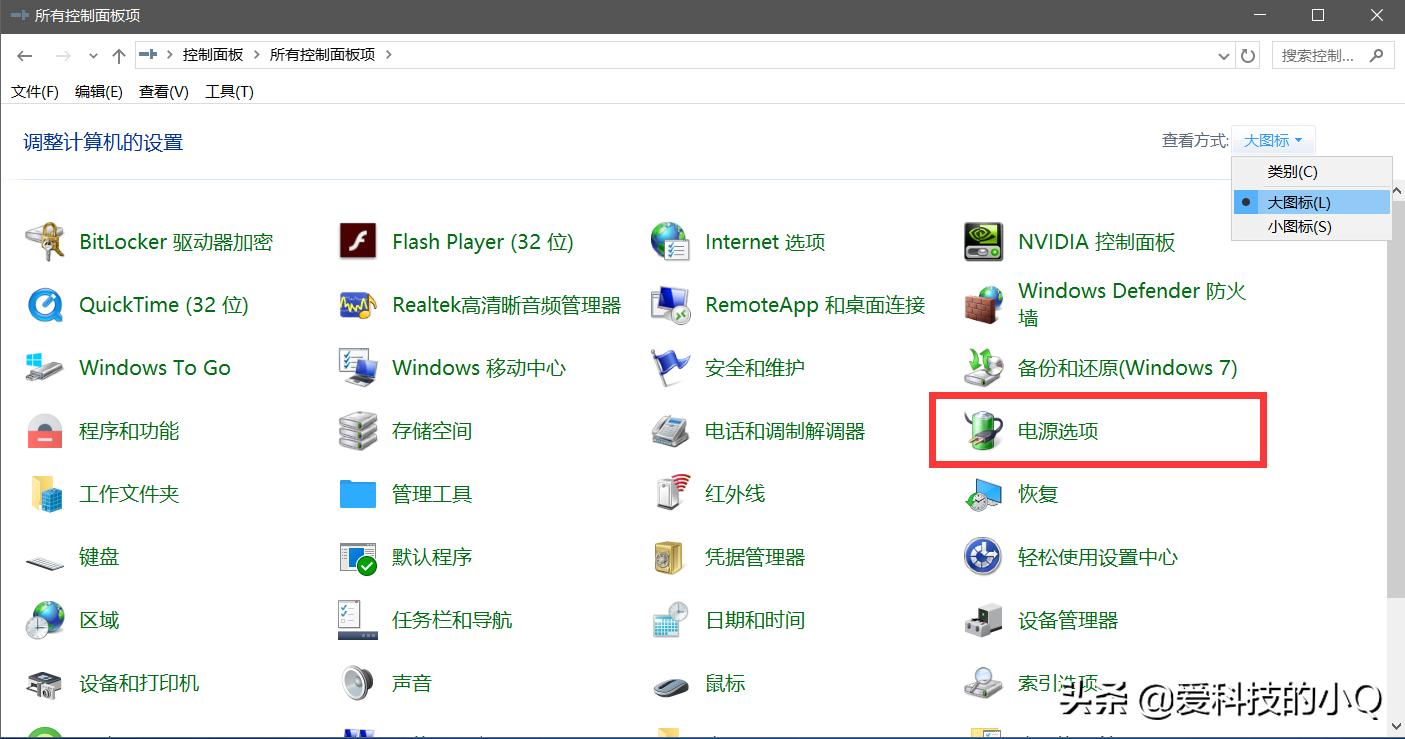Open the 编辑(E) menu

(x=99, y=91)
